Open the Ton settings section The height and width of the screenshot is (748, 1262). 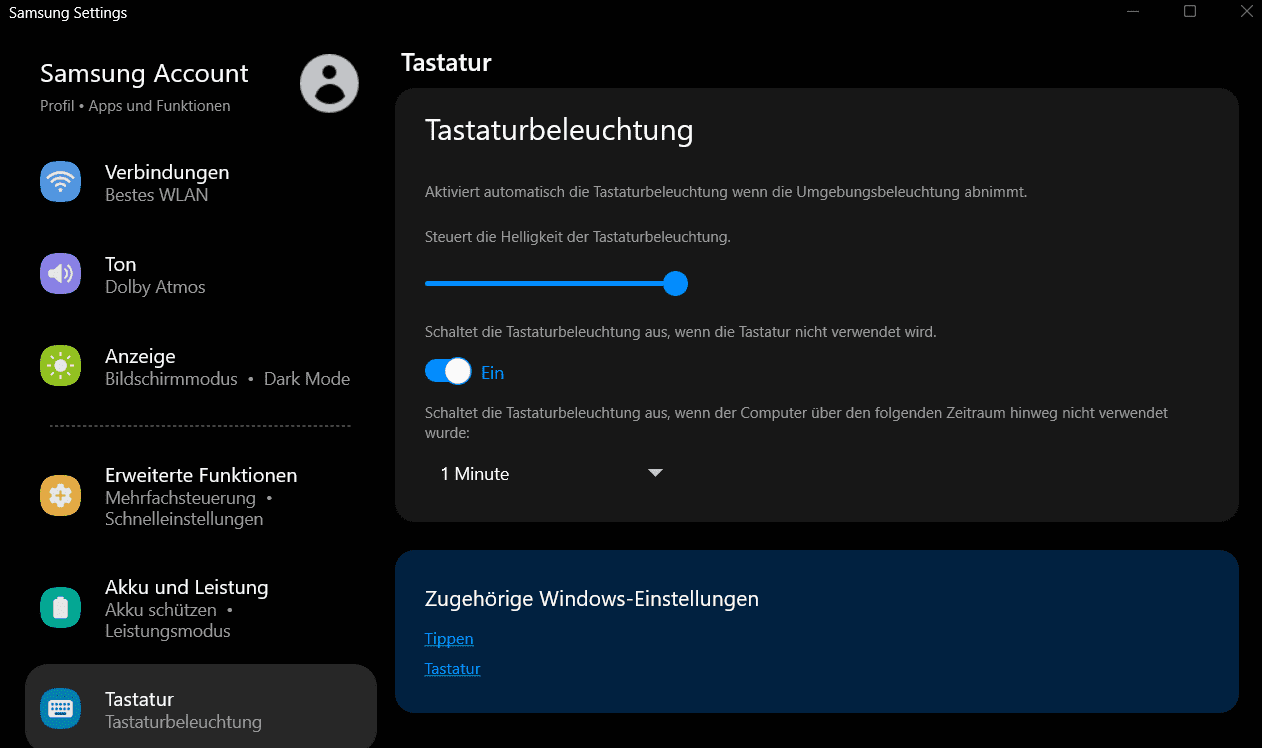click(200, 275)
